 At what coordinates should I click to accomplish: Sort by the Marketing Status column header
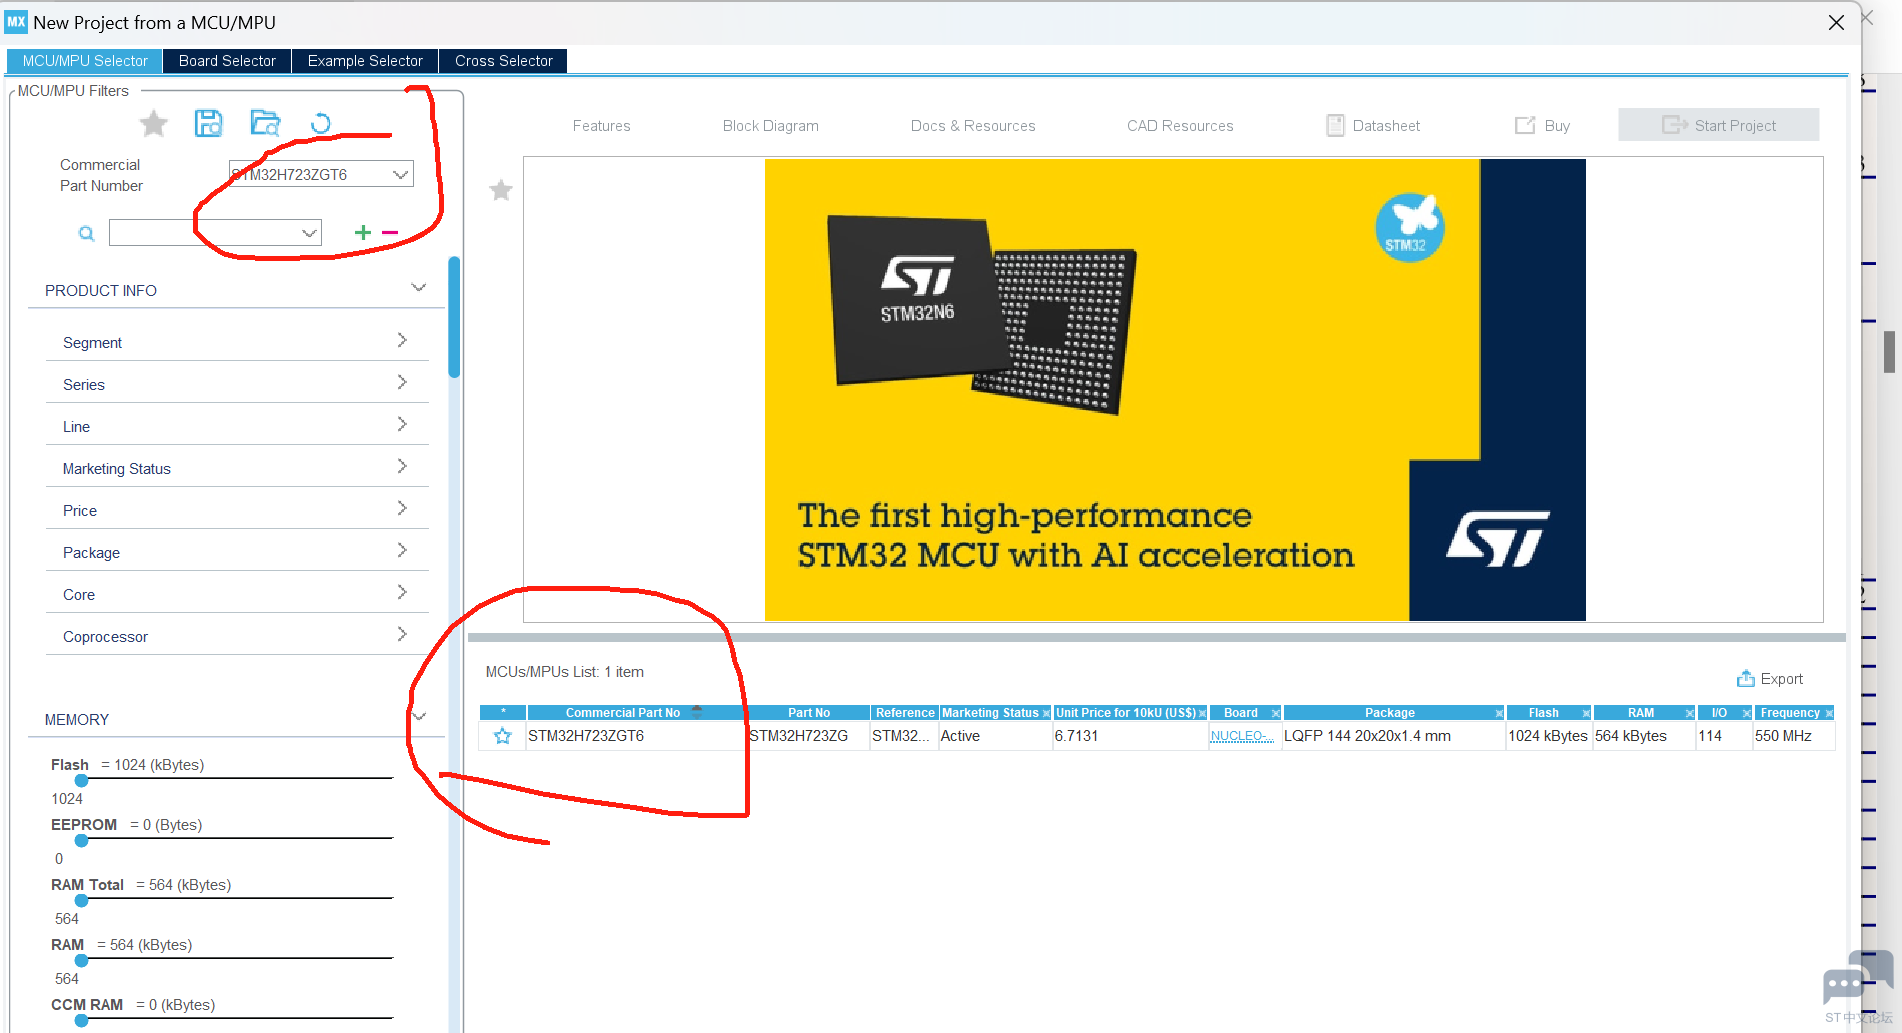995,713
